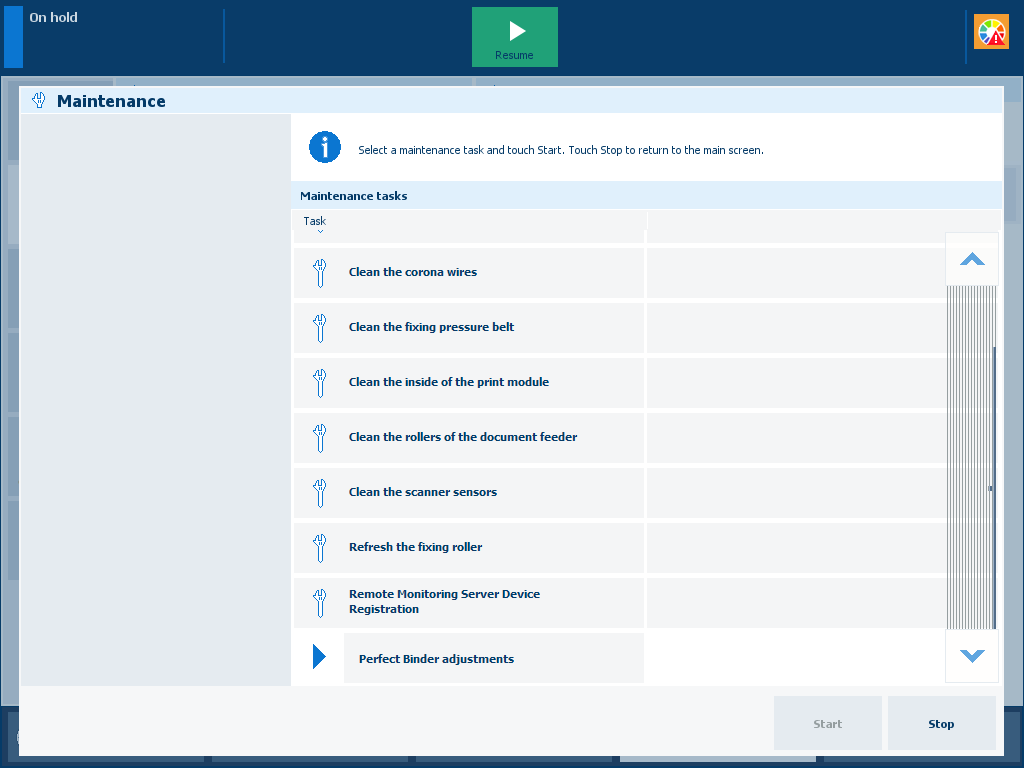Click the blue information icon

(x=325, y=147)
